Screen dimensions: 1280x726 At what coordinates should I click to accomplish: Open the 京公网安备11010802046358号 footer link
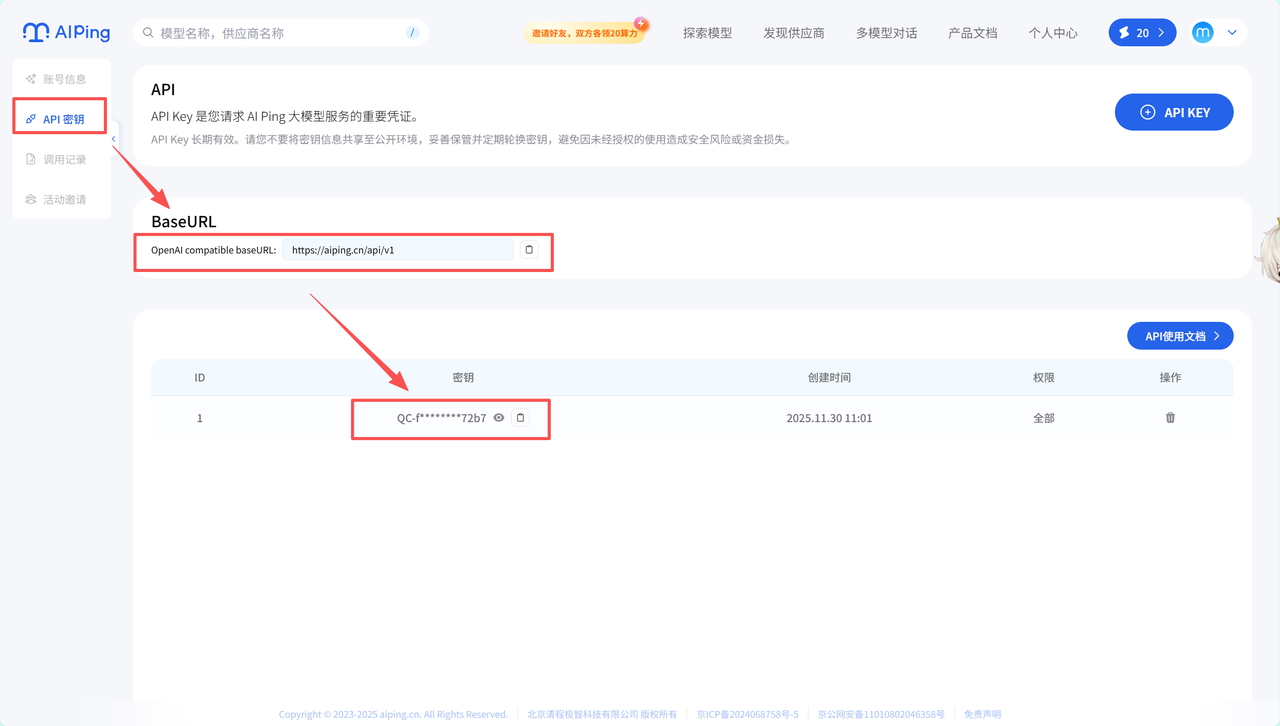pyautogui.click(x=881, y=715)
